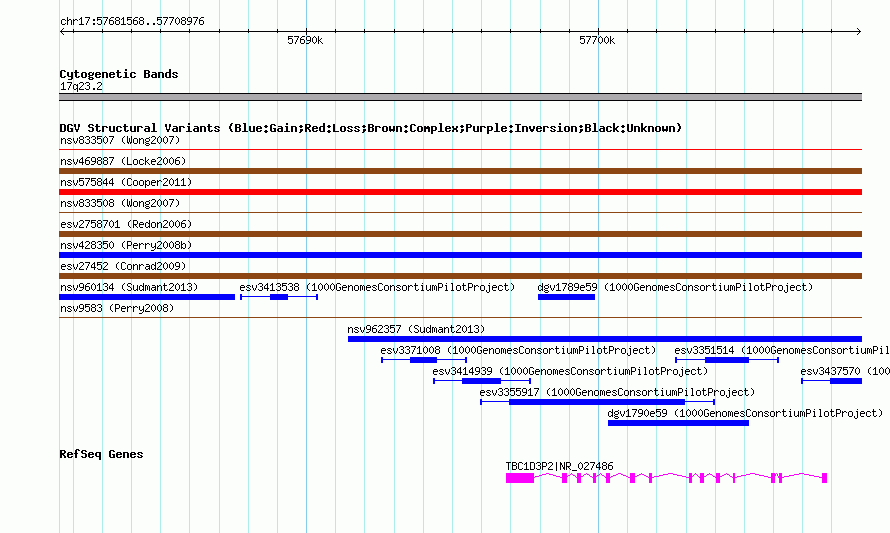The height and width of the screenshot is (533, 890).
Task: Click the Cytogenetic Bands track title
Action: point(119,74)
